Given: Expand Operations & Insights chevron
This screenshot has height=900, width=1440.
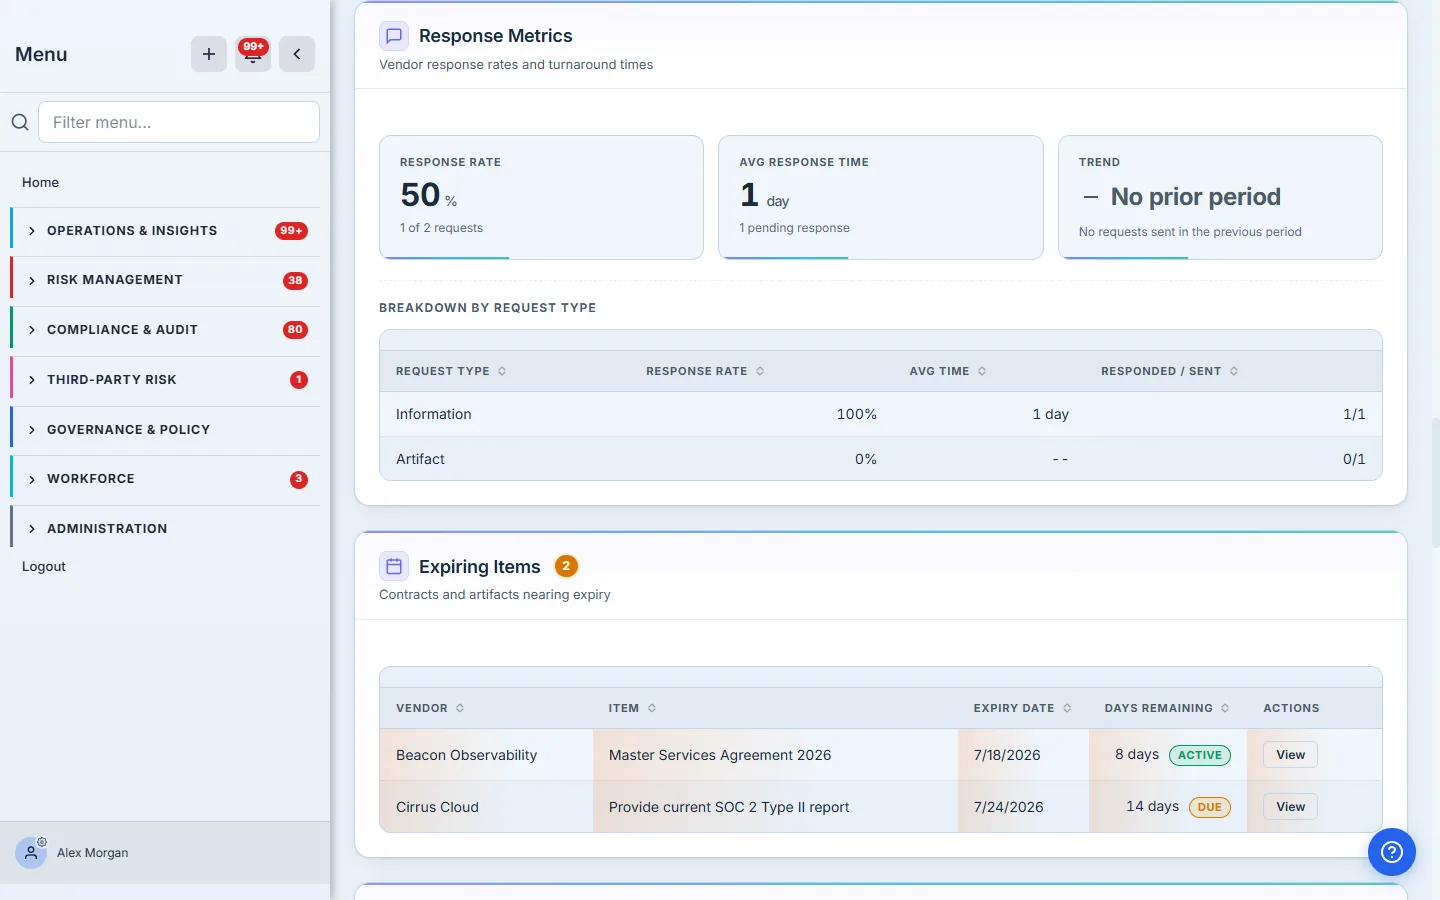Looking at the screenshot, I should click(32, 231).
